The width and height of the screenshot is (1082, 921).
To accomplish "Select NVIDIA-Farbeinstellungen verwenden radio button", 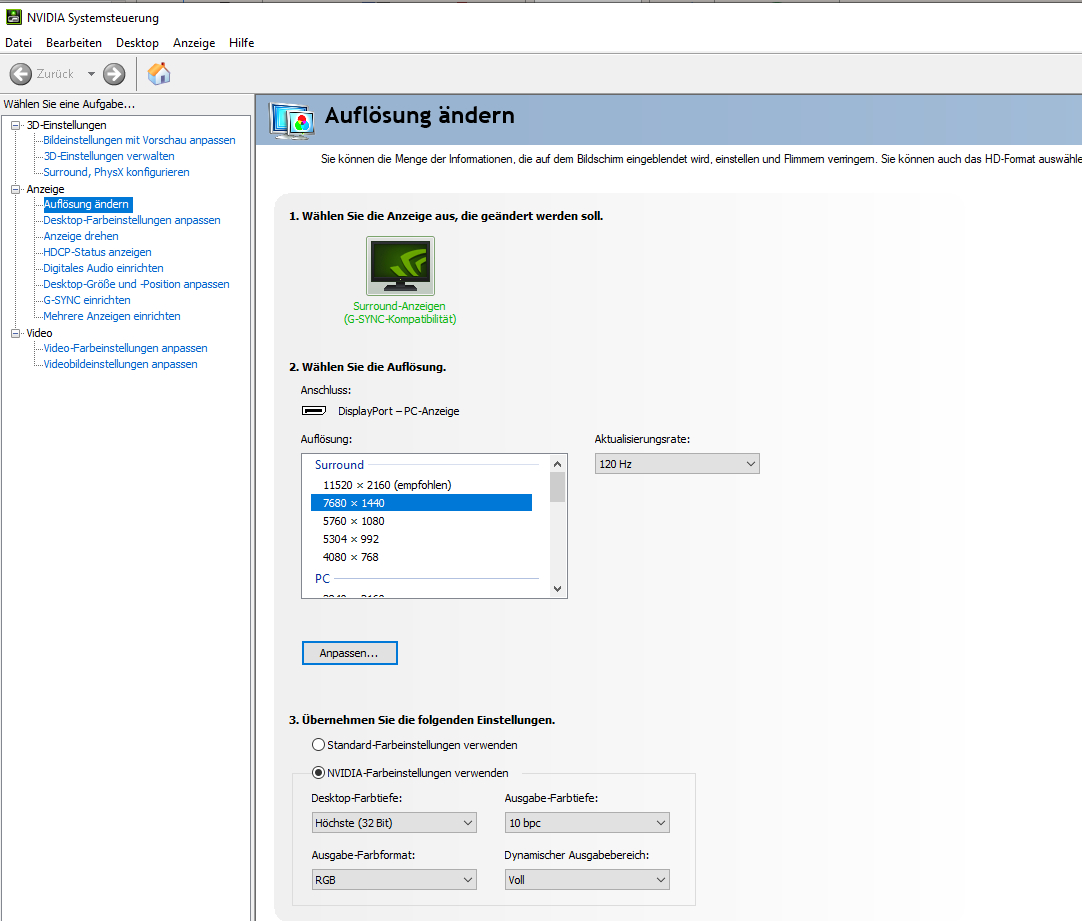I will [318, 773].
